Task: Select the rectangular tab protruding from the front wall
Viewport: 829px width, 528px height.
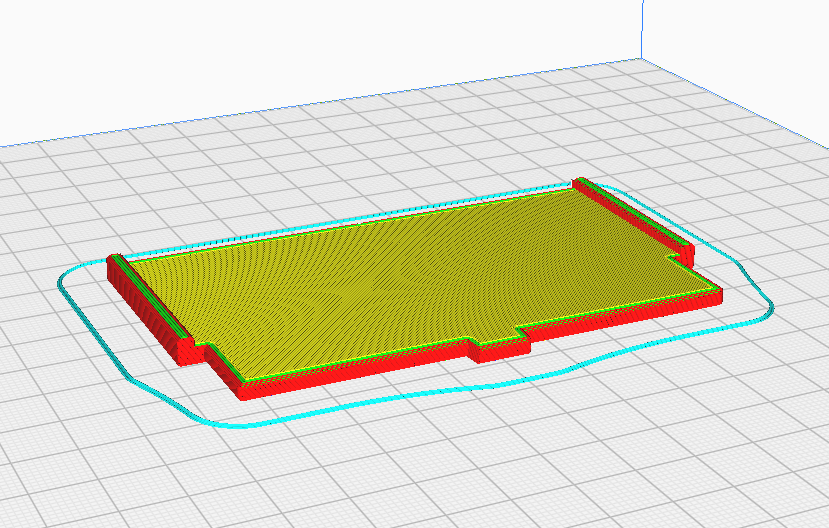Action: [x=500, y=346]
